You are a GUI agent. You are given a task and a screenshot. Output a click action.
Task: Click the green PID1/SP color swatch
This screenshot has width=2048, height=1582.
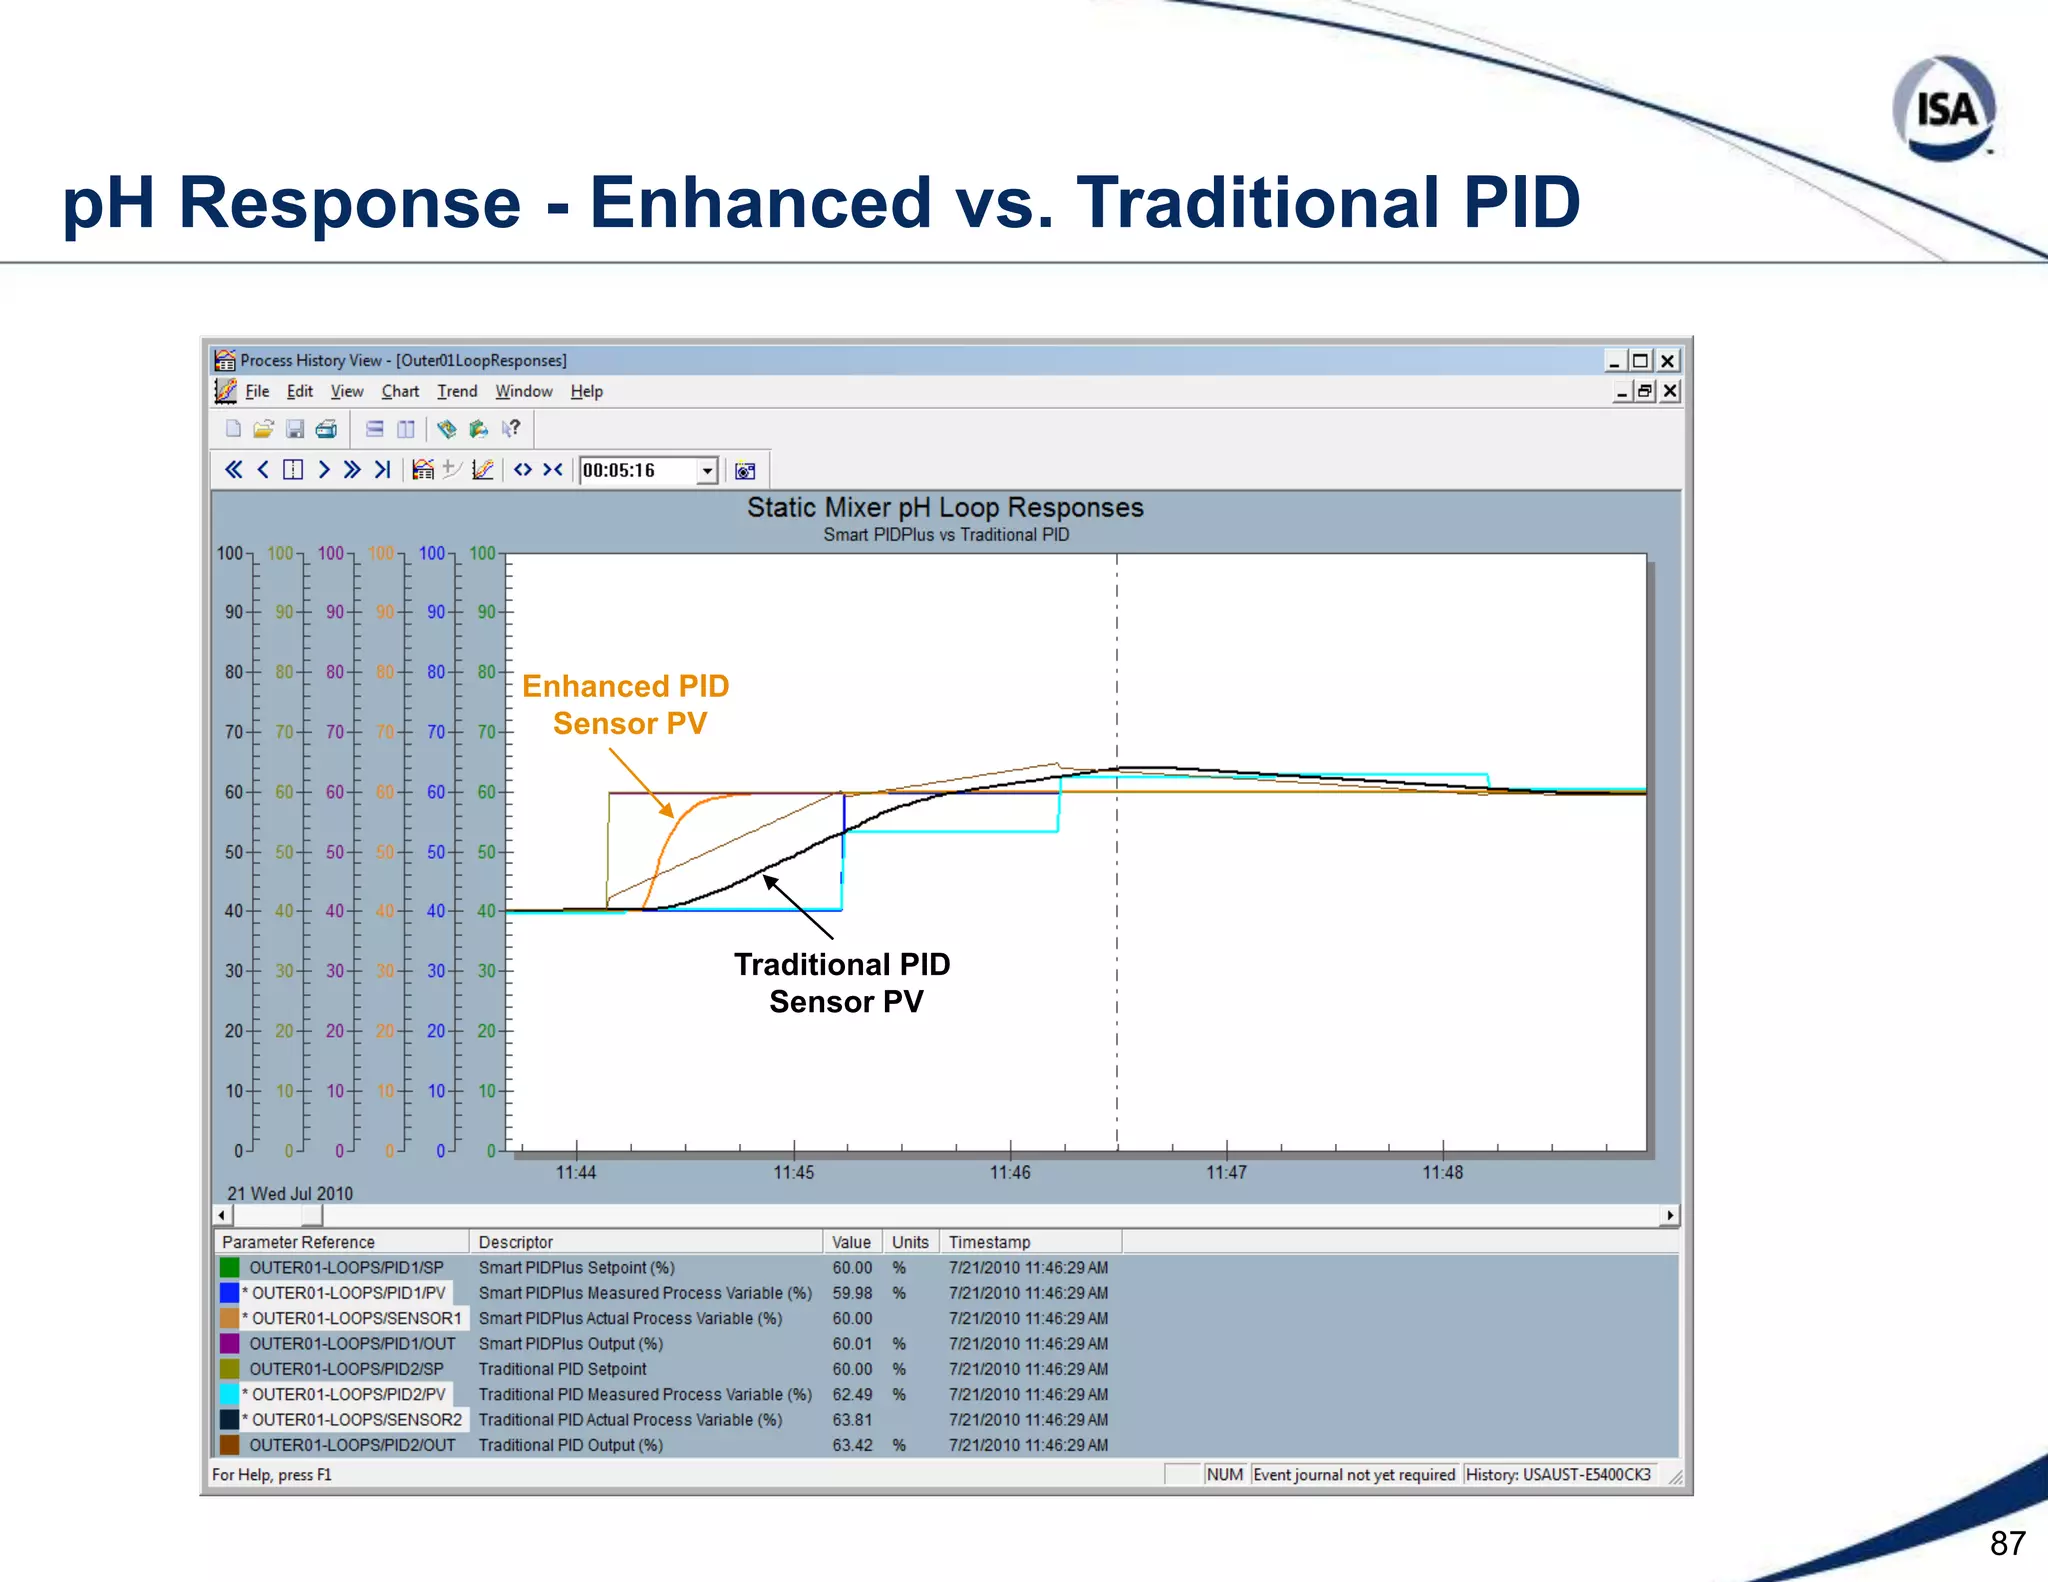click(x=229, y=1268)
